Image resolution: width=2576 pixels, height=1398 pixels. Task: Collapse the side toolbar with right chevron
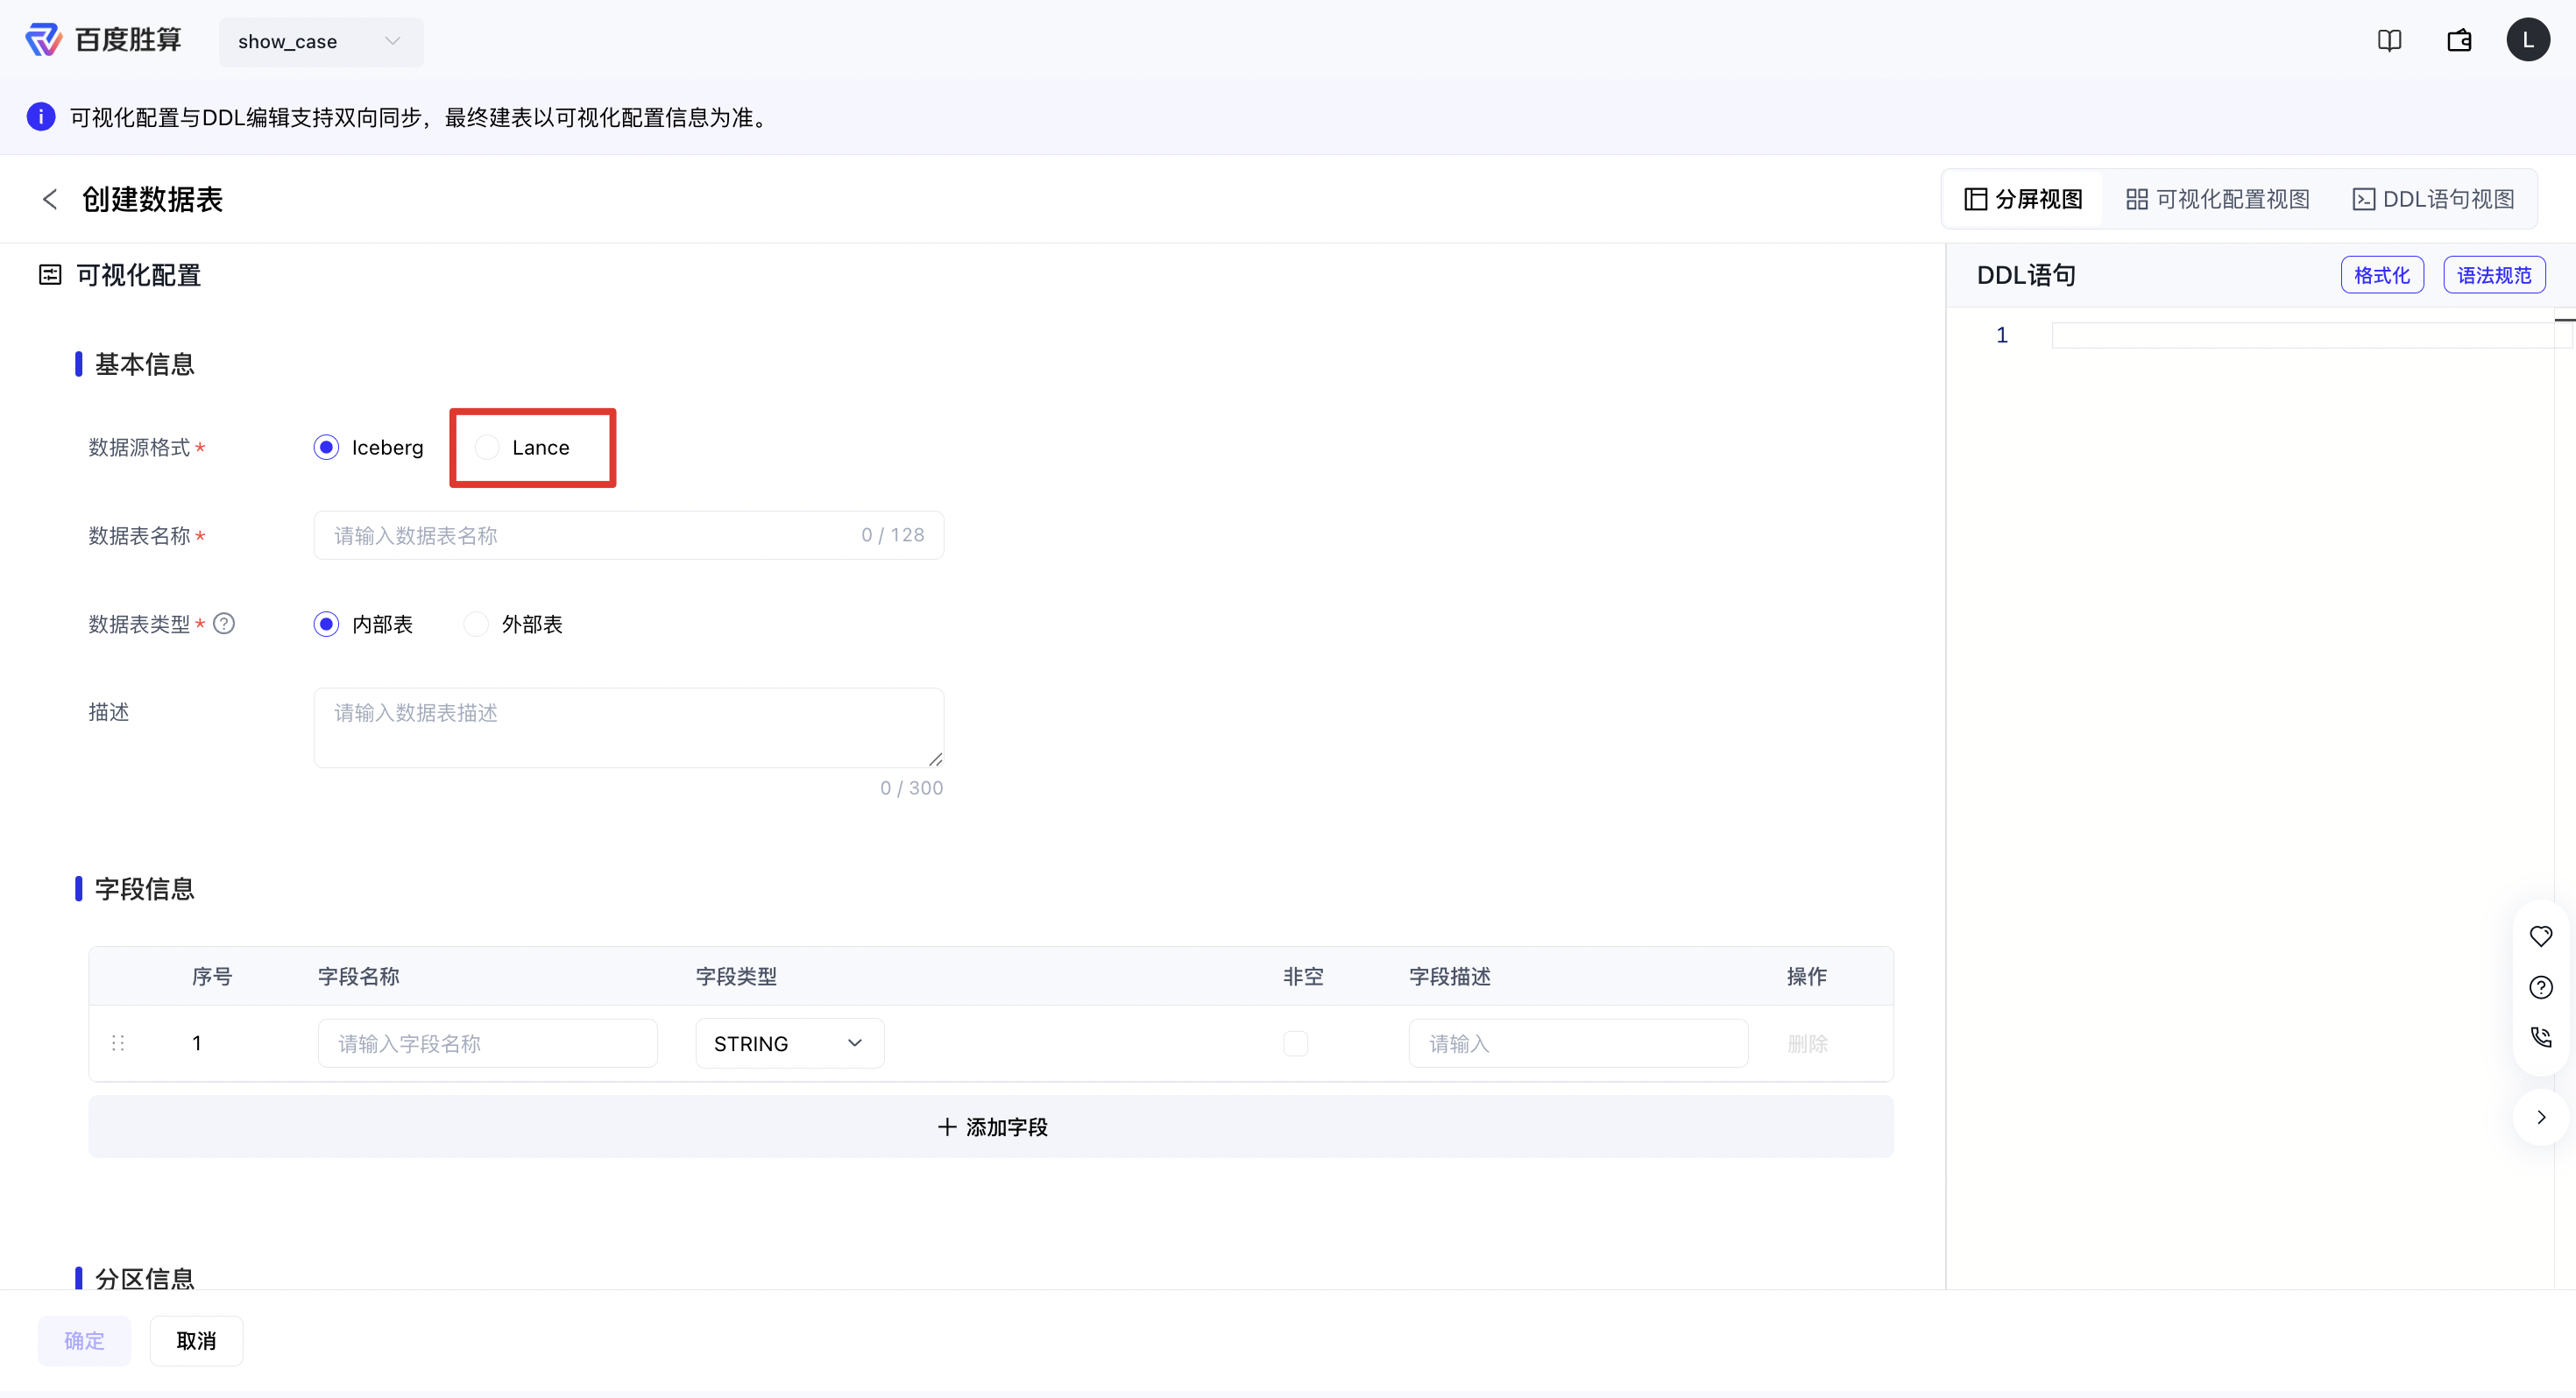(2541, 1117)
